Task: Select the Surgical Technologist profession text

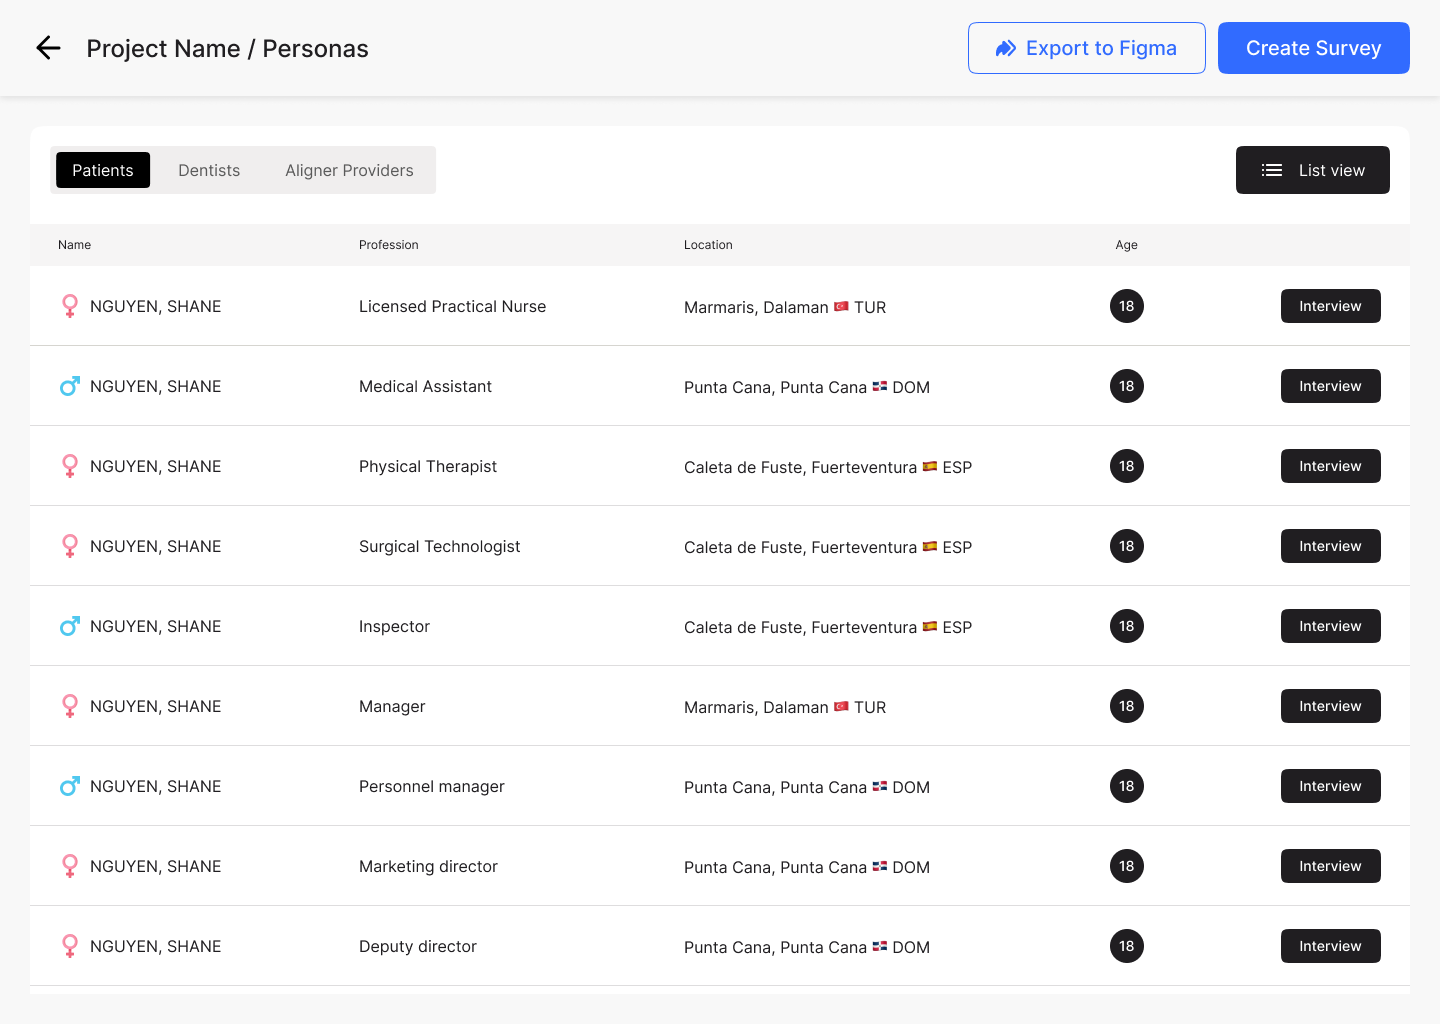Action: coord(440,546)
